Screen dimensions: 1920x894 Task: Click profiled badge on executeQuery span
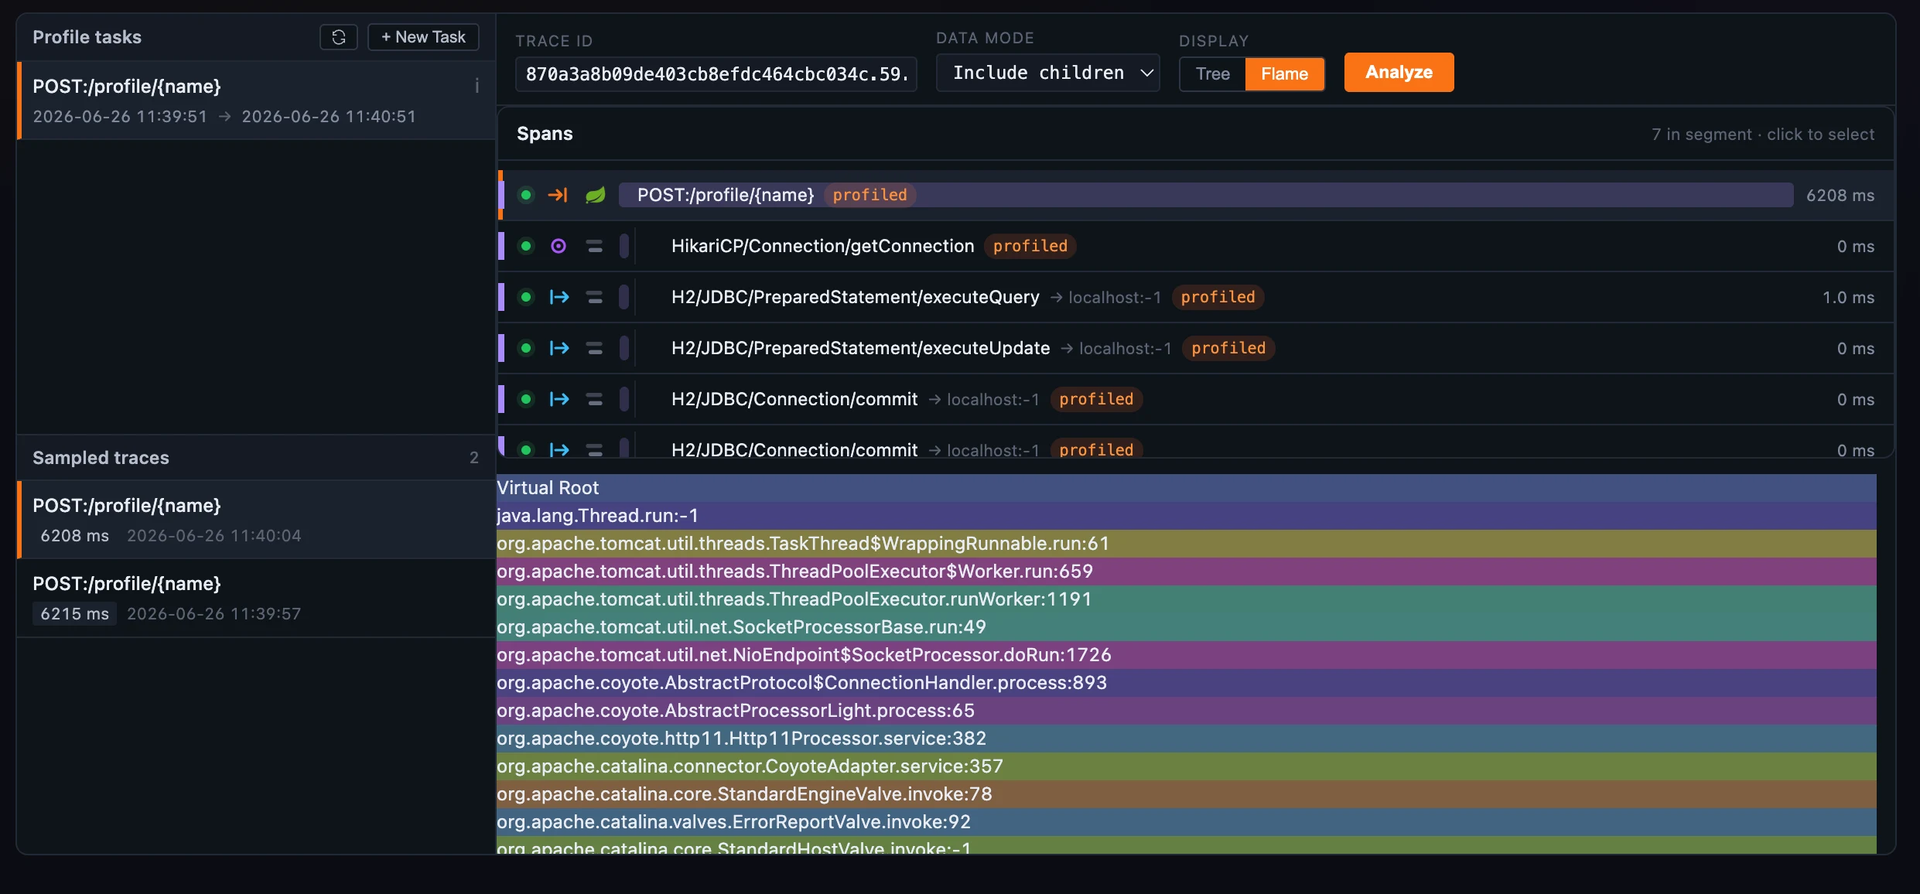[x=1217, y=297]
